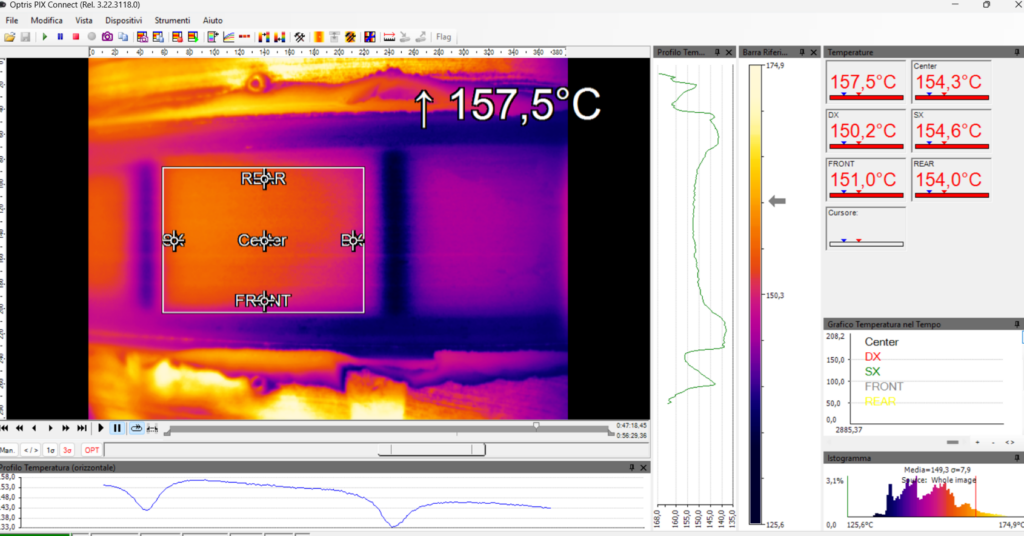Viewport: 1024px width, 536px height.
Task: Close the Barra Riferimento panel
Action: pyautogui.click(x=814, y=52)
